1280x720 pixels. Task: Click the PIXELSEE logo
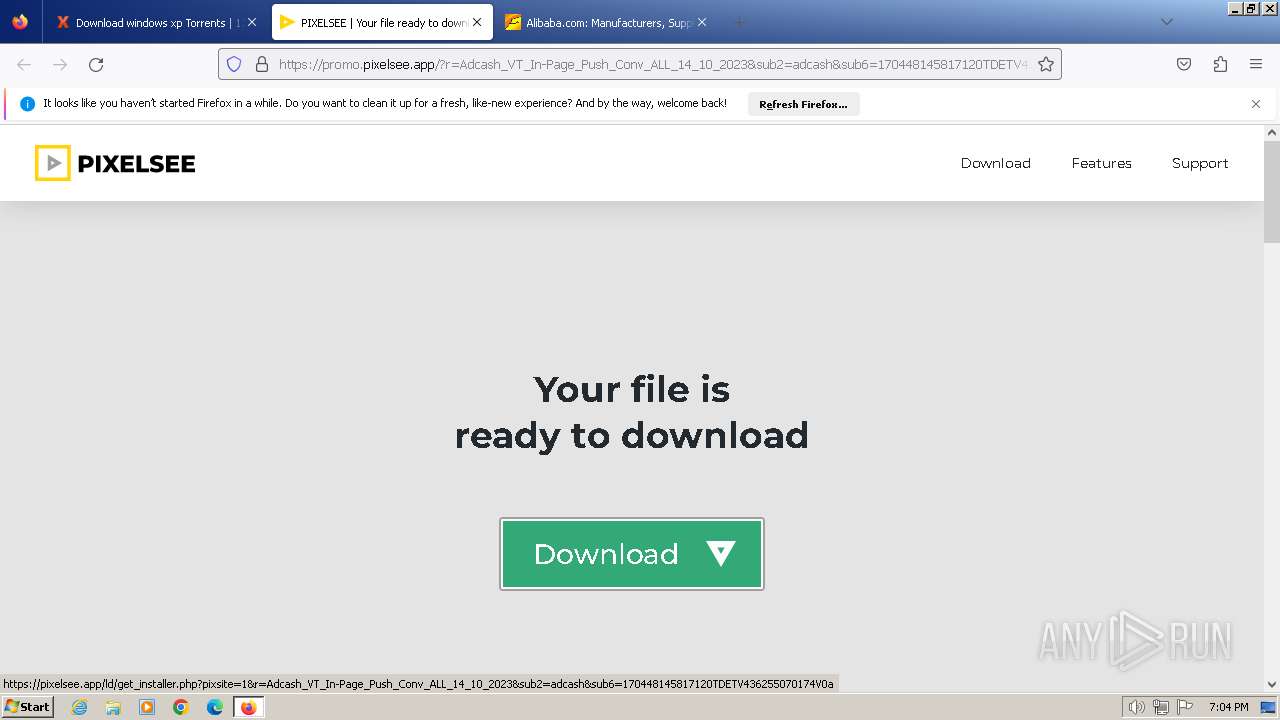pyautogui.click(x=115, y=163)
